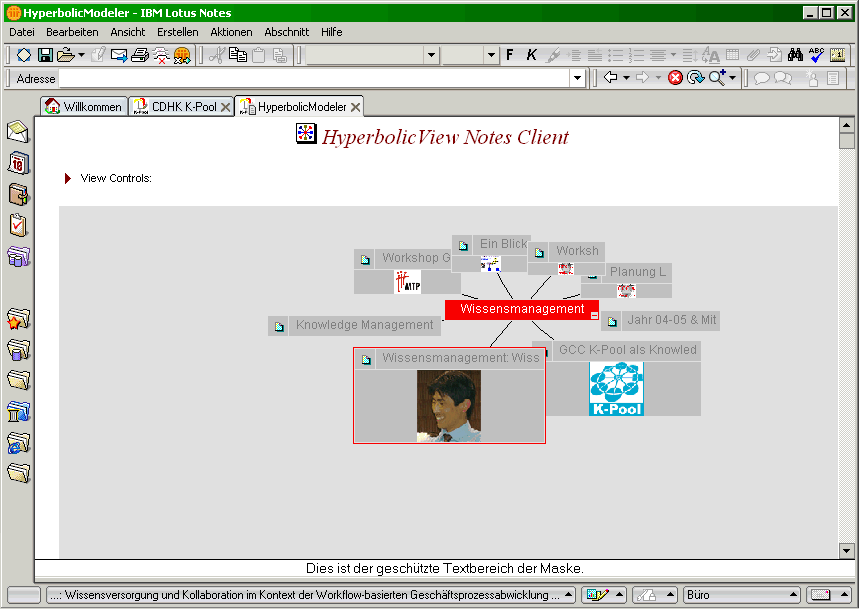Click inside the Adresse input field
The height and width of the screenshot is (609, 859).
[314, 78]
